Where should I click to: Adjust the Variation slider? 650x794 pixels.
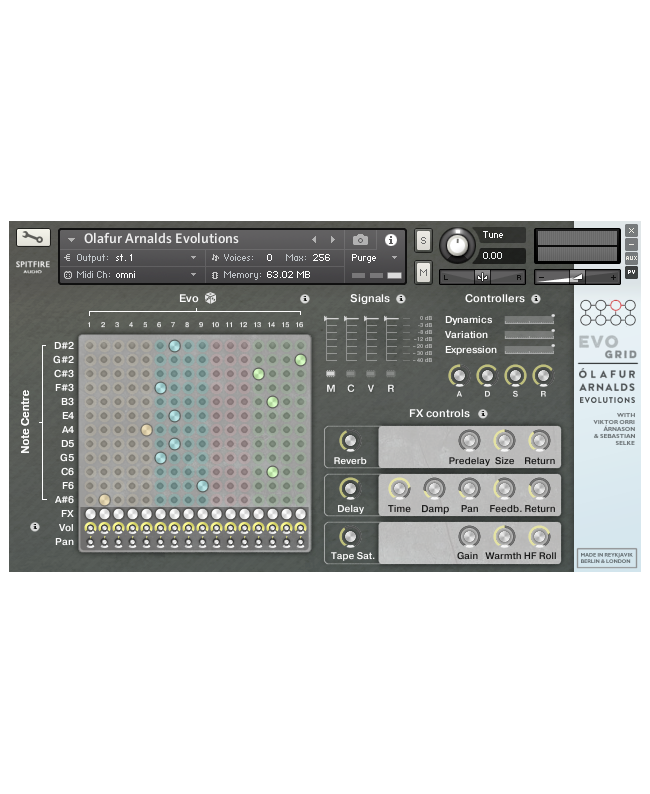click(529, 335)
